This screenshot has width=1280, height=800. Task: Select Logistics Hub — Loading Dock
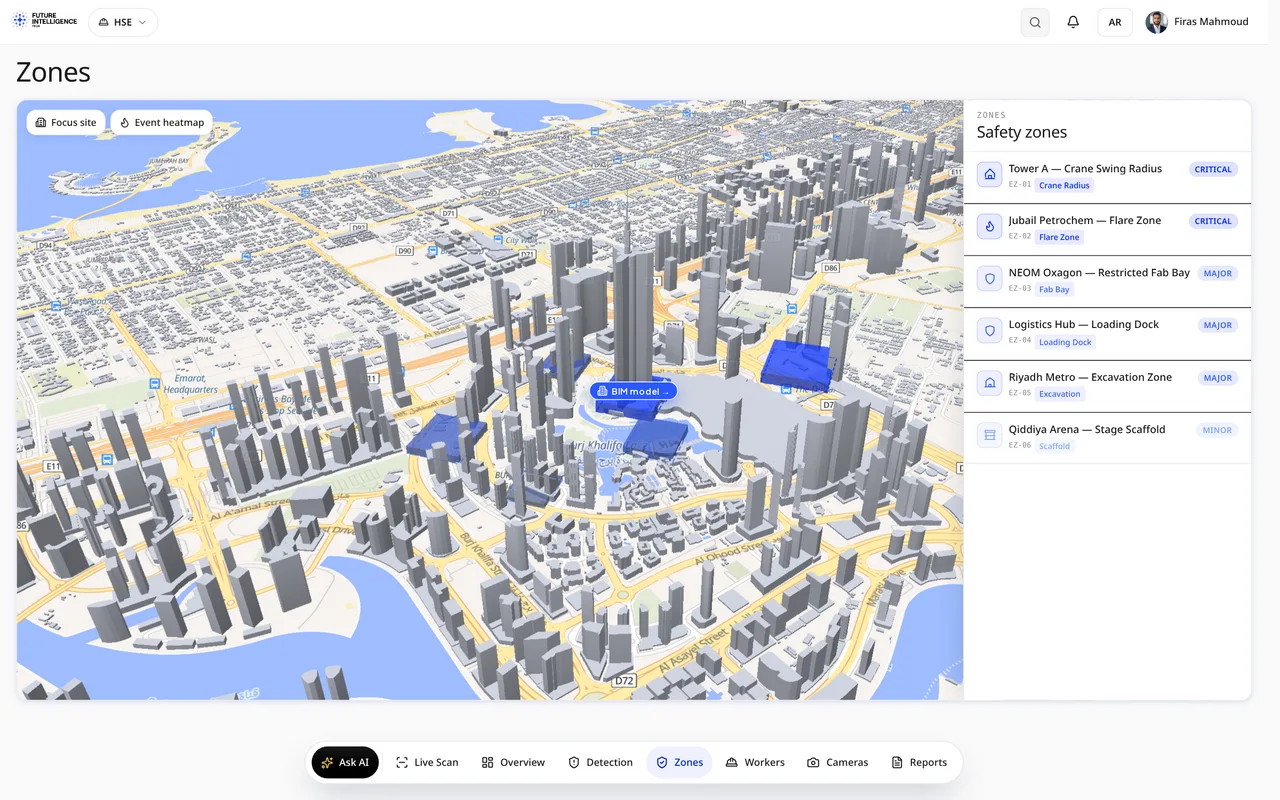(1107, 334)
